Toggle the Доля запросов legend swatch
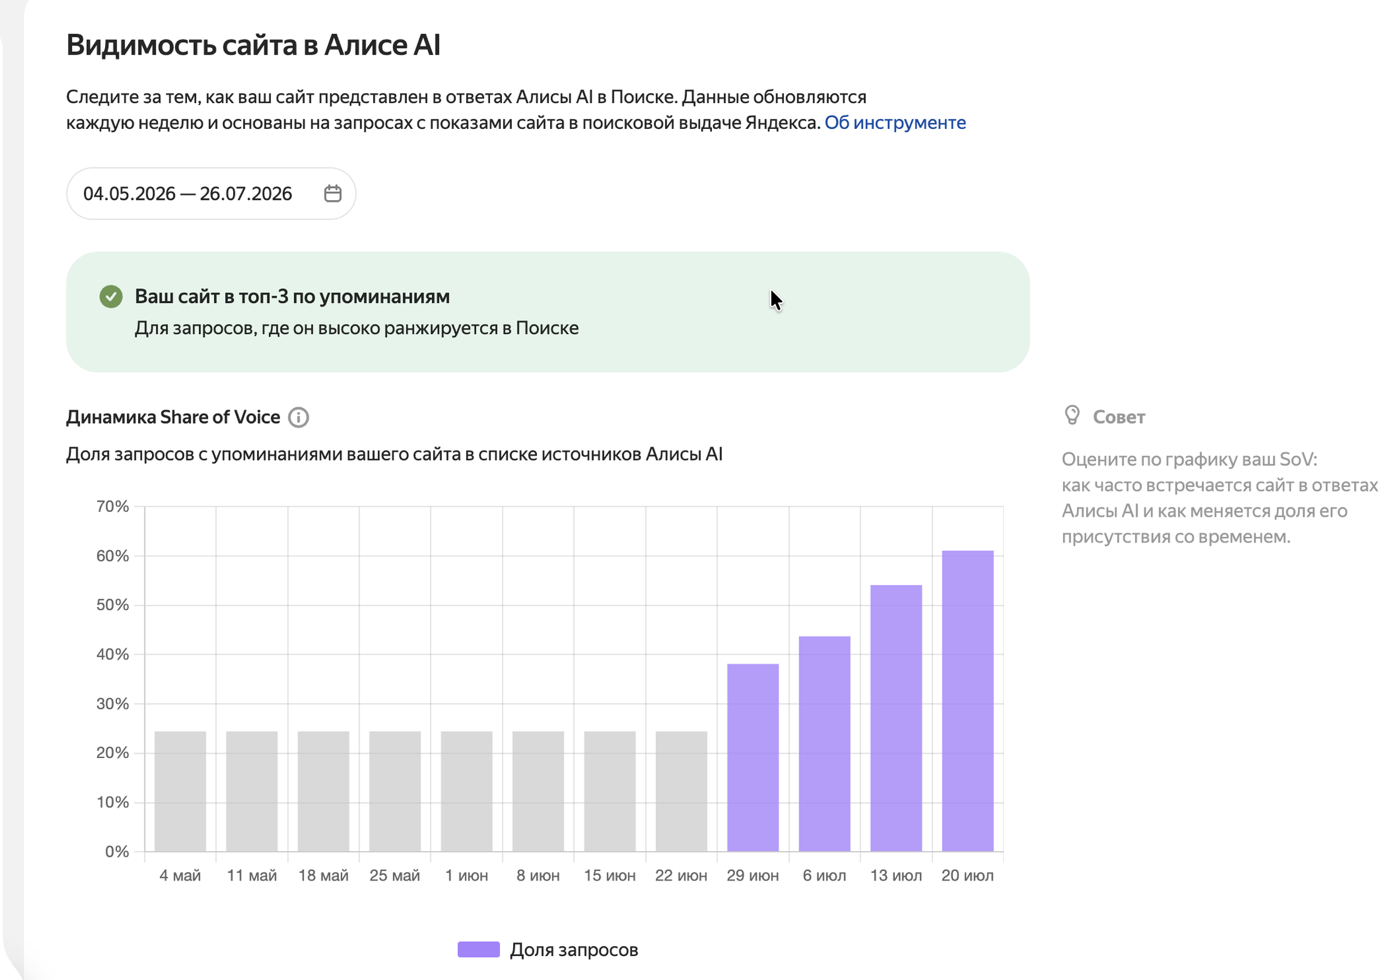Screen dimensions: 1400x980 click(x=479, y=950)
